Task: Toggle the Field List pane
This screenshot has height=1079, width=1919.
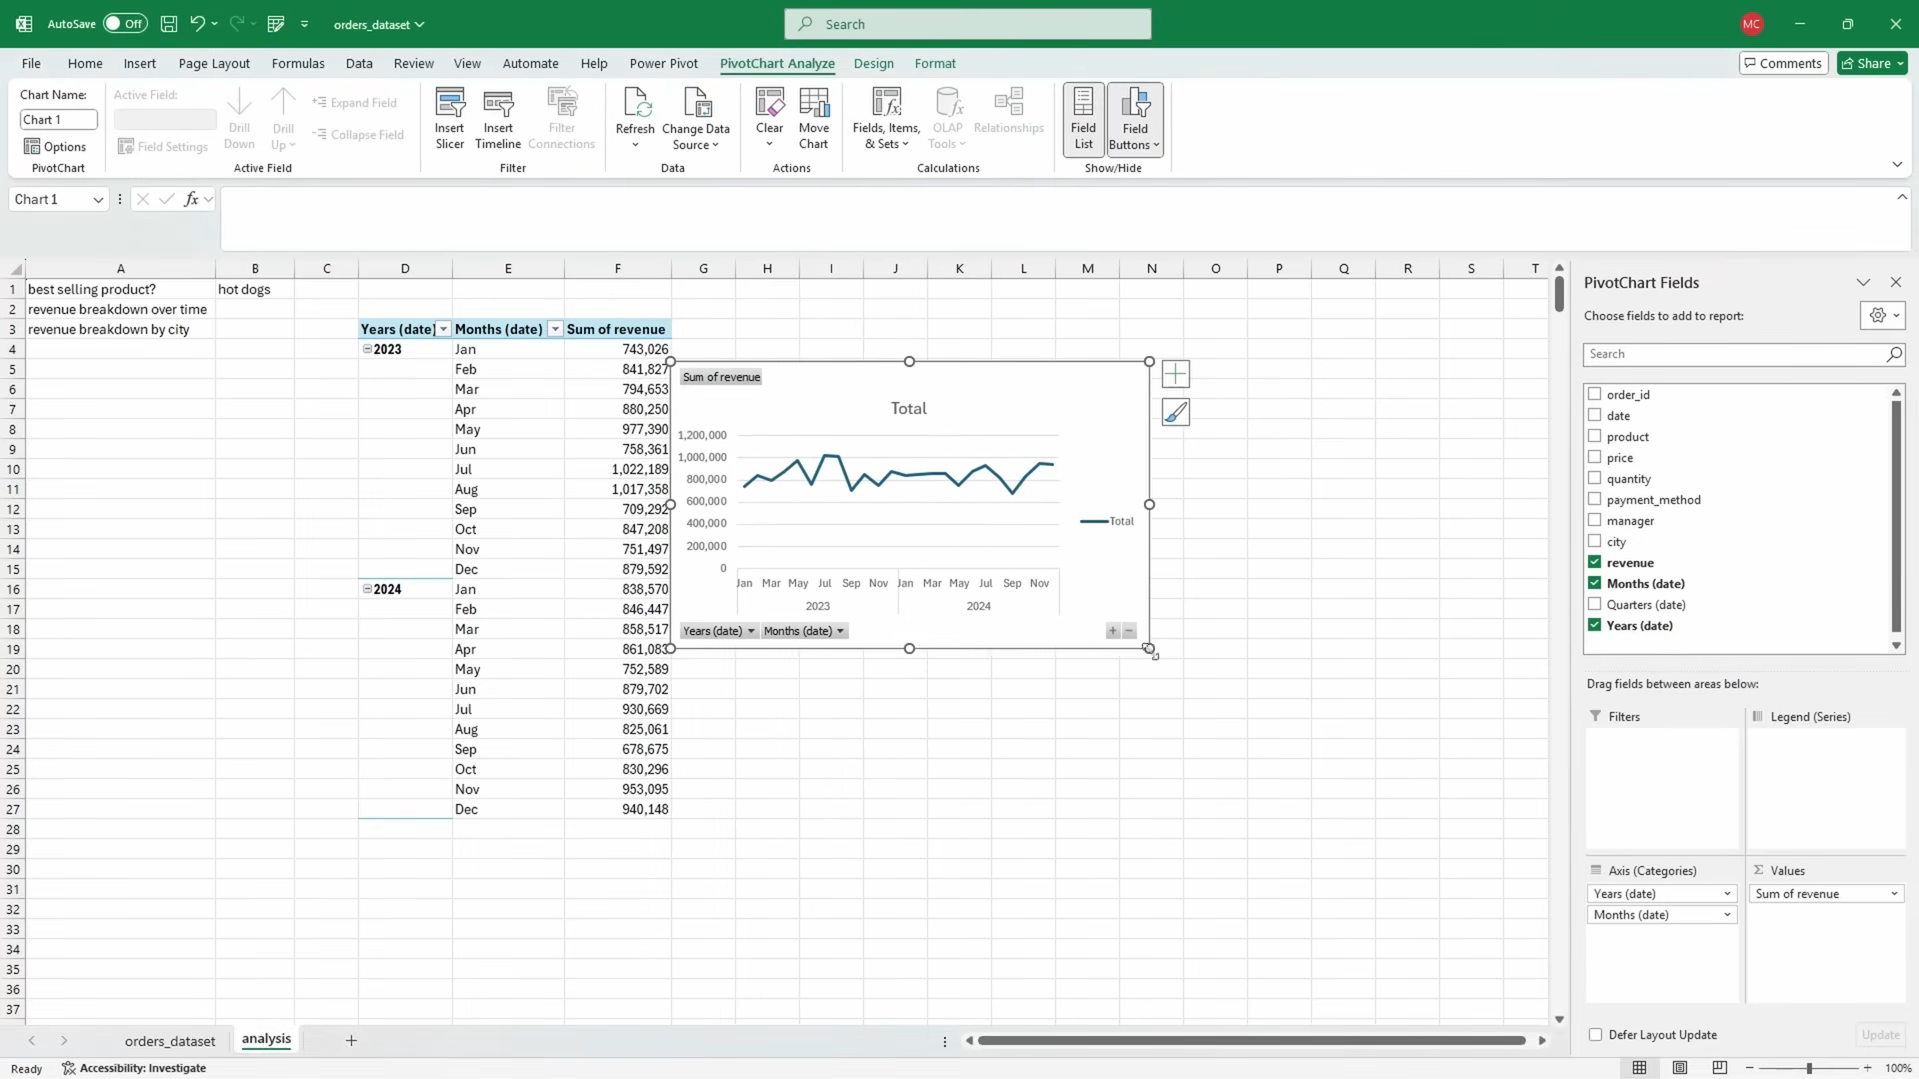Action: tap(1083, 119)
